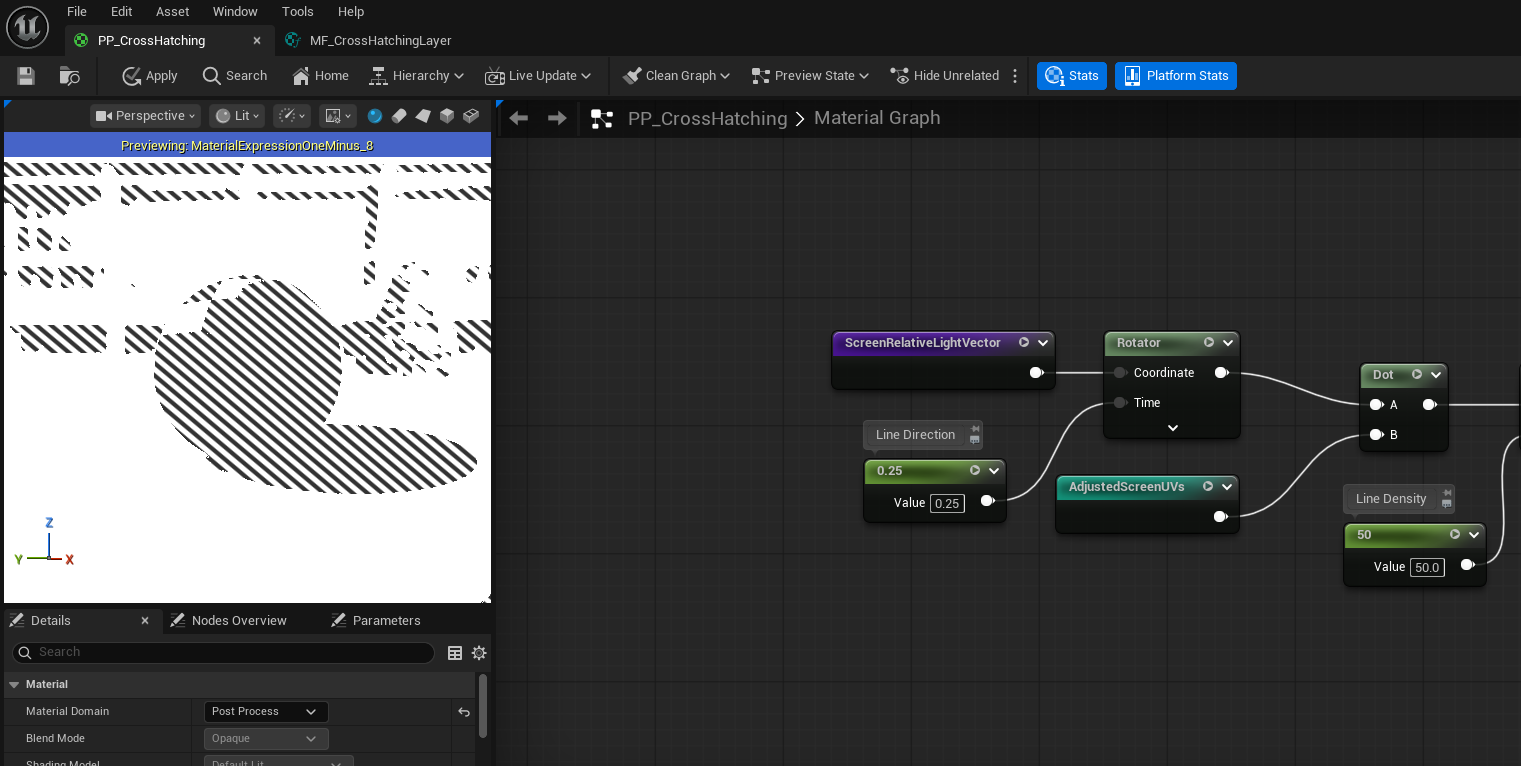The width and height of the screenshot is (1521, 766).
Task: Toggle Hide Unrelated nodes
Action: (945, 76)
